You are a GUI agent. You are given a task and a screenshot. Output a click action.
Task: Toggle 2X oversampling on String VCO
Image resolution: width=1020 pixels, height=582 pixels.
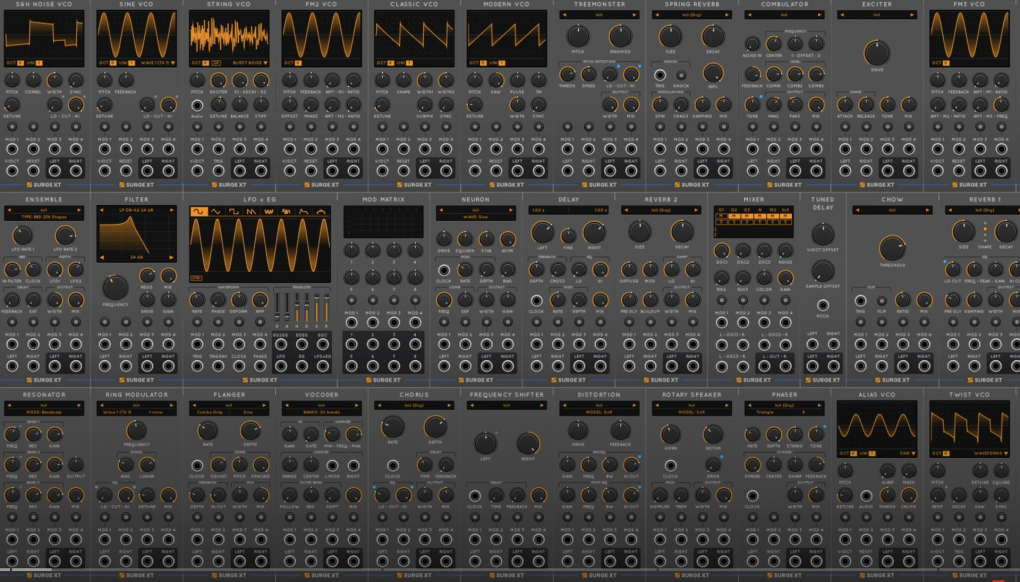[215, 63]
